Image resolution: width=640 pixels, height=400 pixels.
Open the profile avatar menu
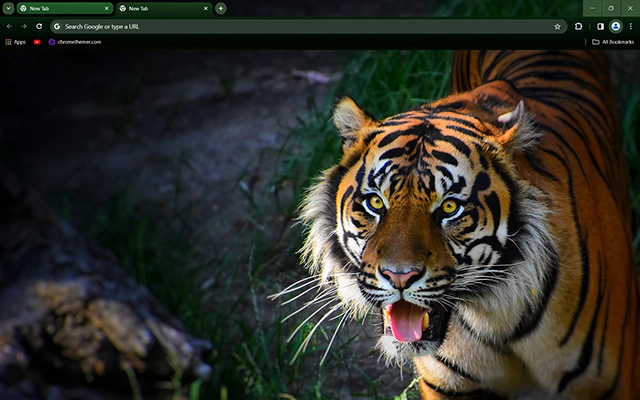616,27
